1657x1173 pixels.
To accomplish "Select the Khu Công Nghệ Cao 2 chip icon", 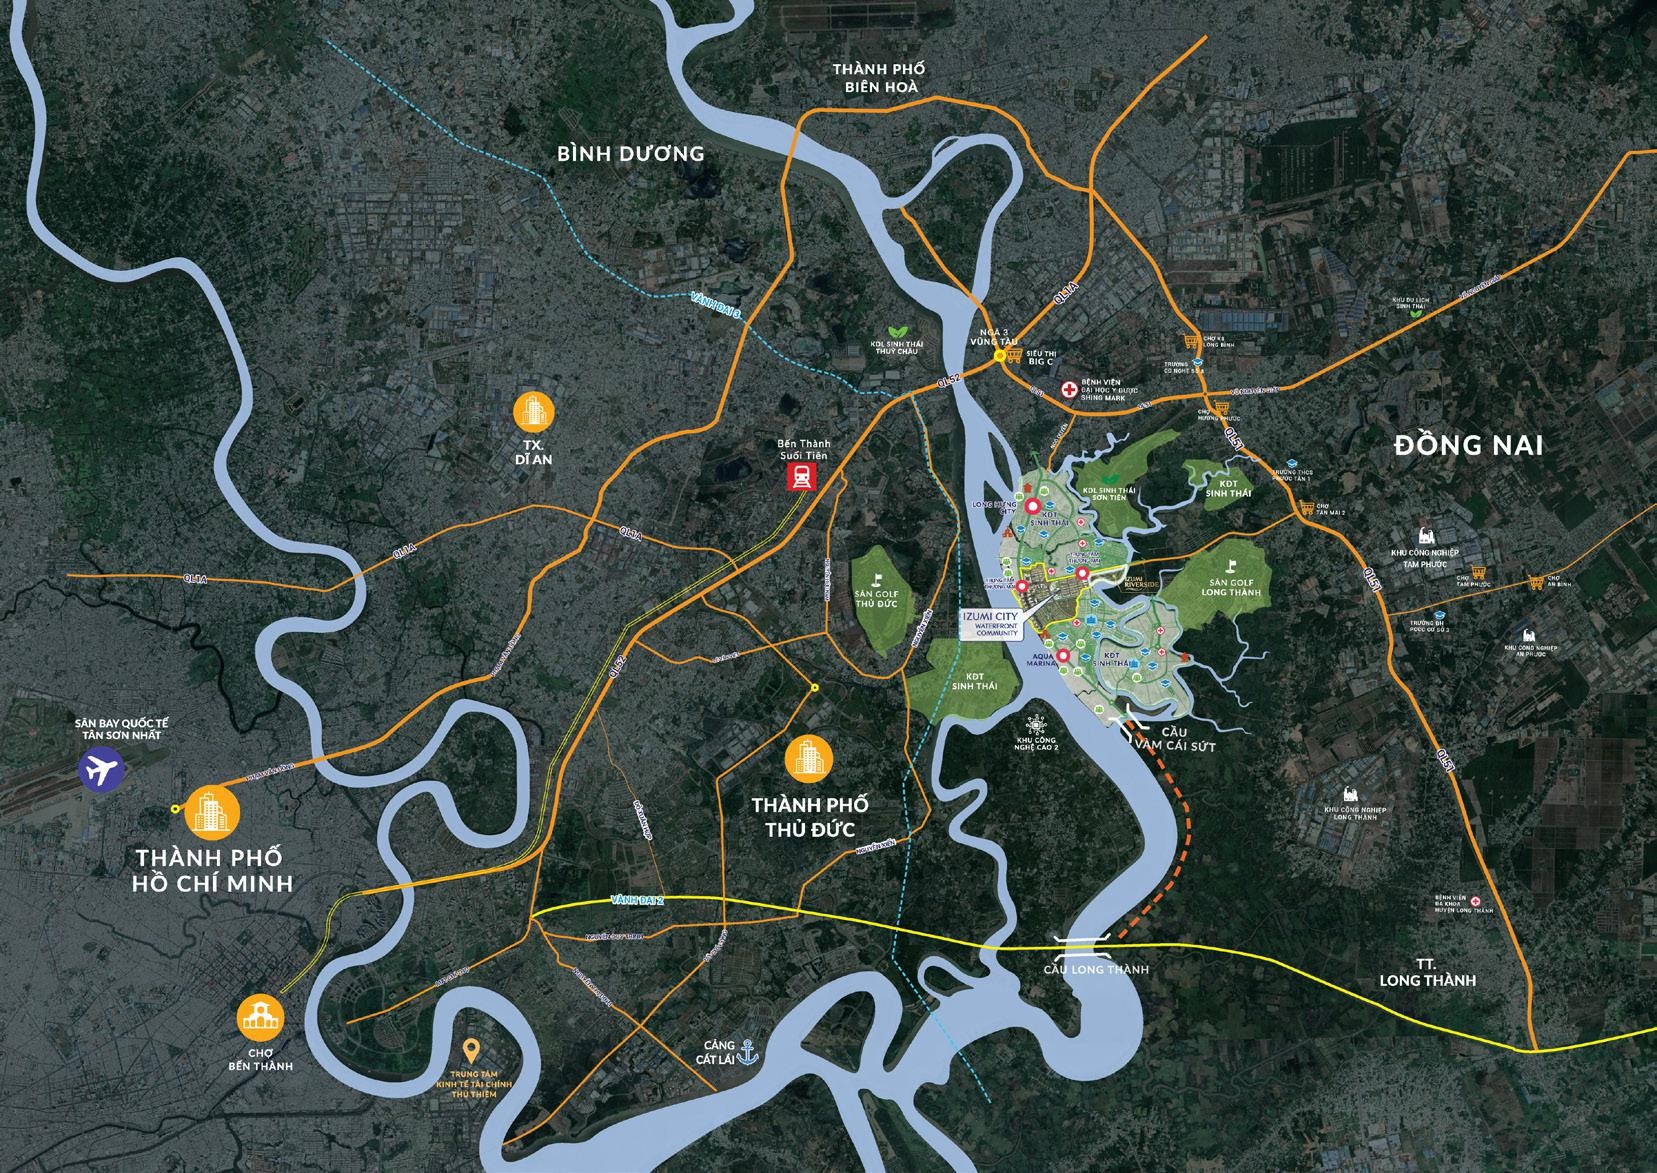I will (1036, 722).
